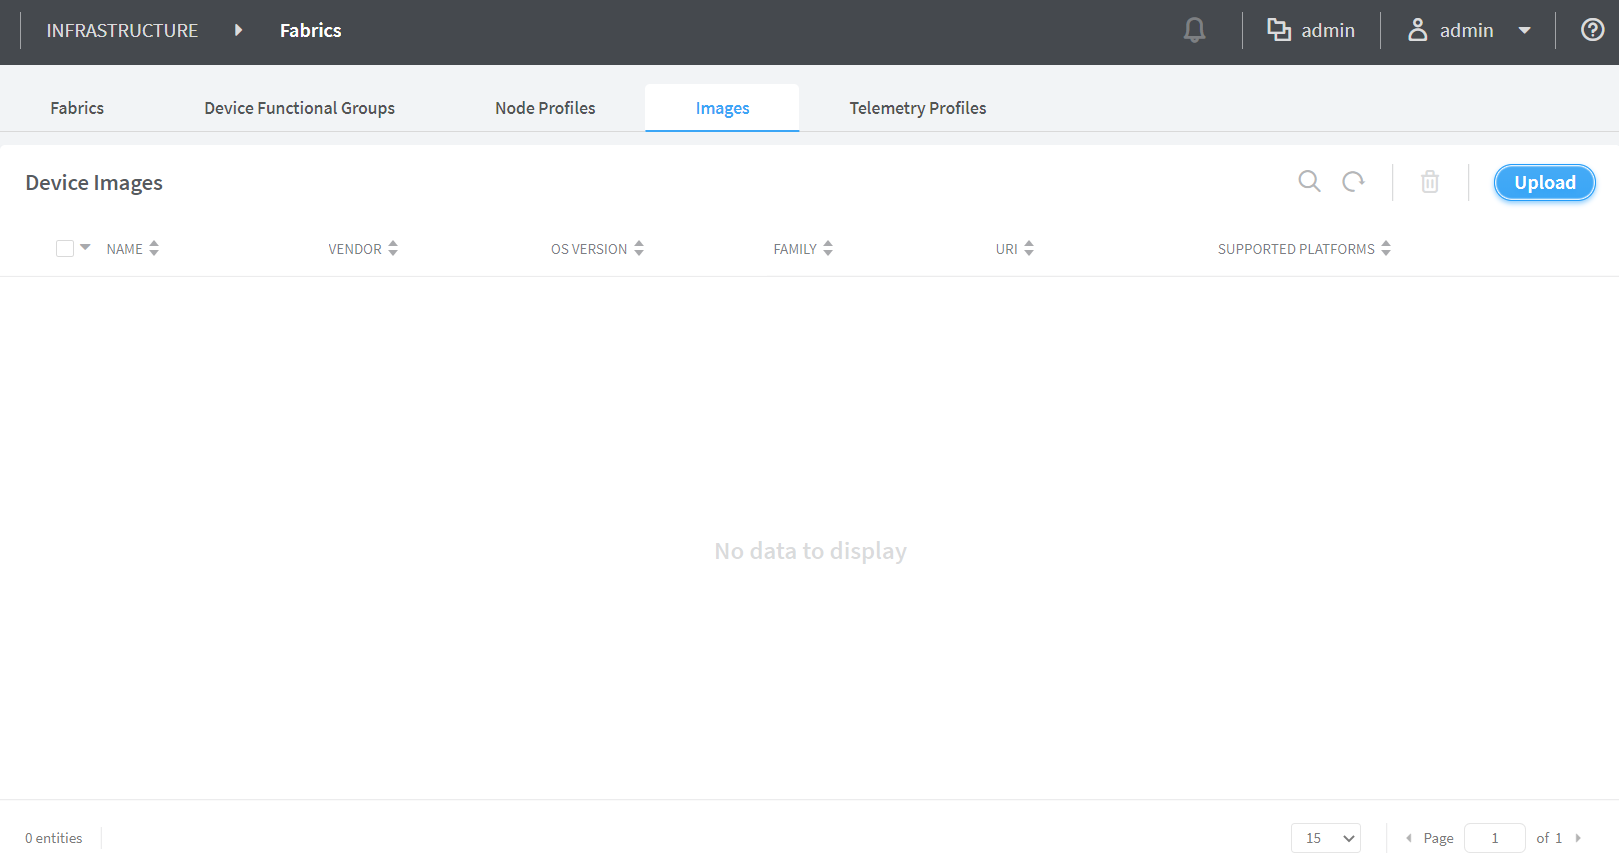1619x866 pixels.
Task: Refresh the Device Images list
Action: click(1353, 182)
